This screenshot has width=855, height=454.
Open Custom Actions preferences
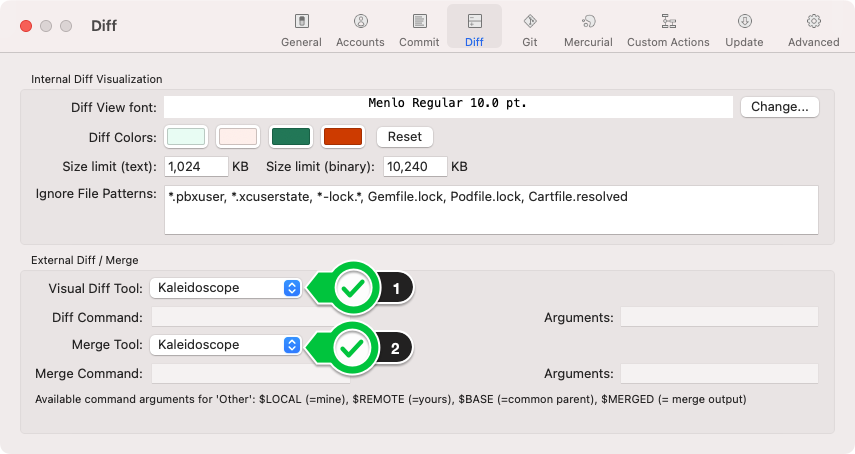point(668,29)
